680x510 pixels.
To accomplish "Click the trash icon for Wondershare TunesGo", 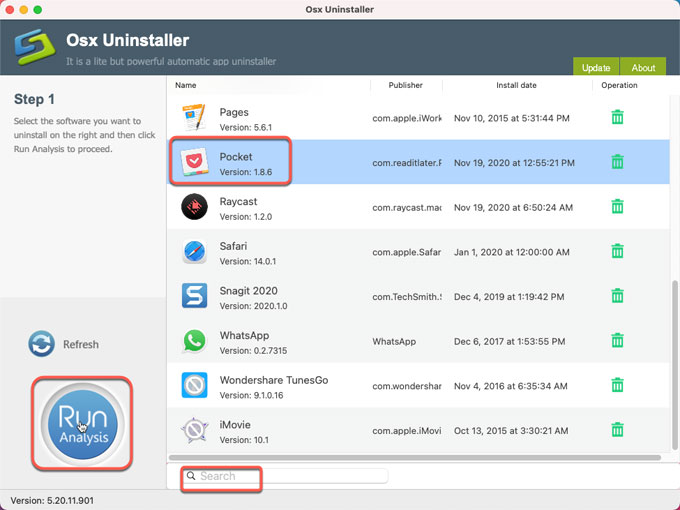I will [x=617, y=385].
